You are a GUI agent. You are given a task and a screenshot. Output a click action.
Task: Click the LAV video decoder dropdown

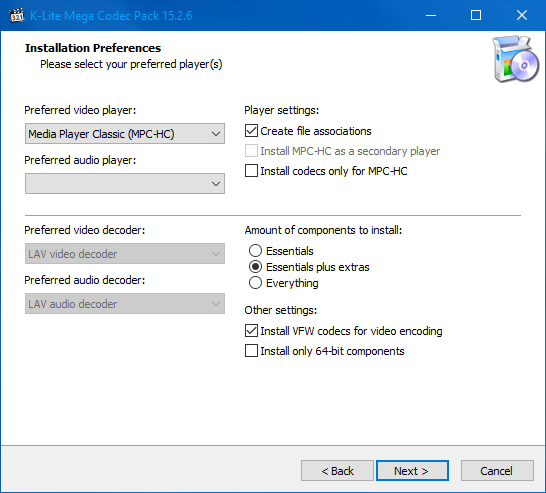[x=125, y=254]
